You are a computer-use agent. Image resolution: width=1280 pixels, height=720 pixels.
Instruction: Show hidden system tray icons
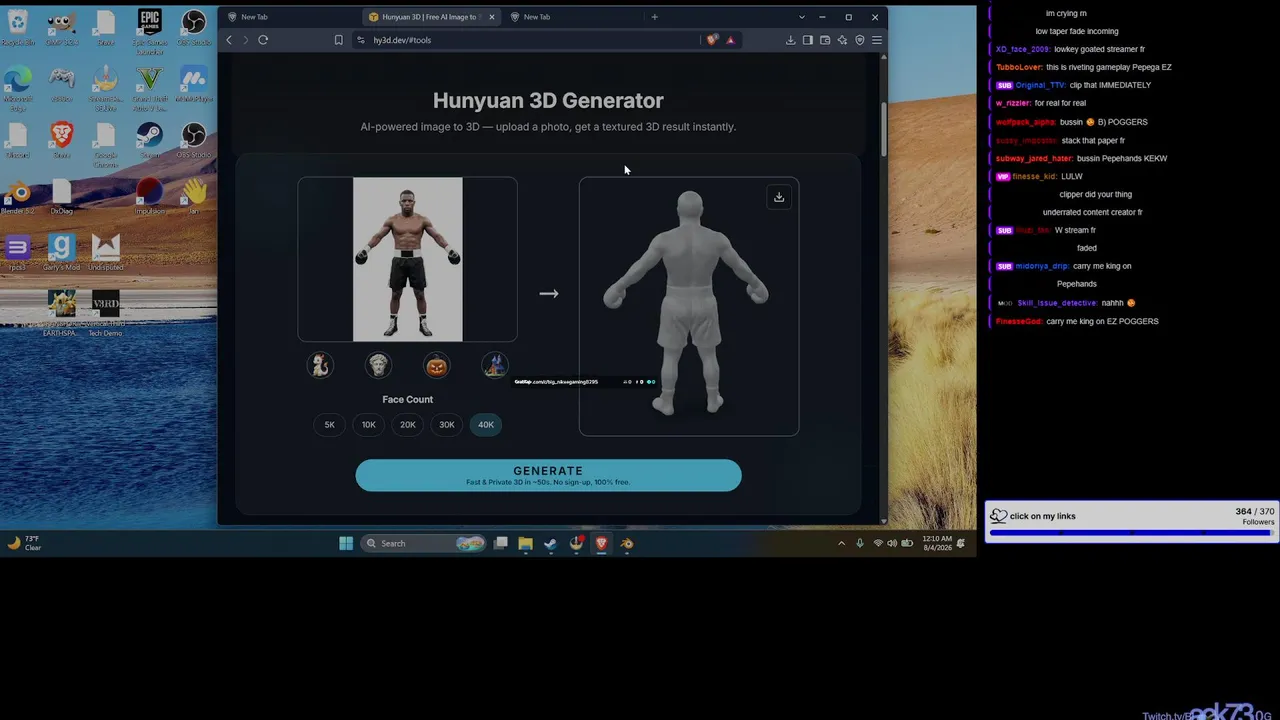pos(841,543)
